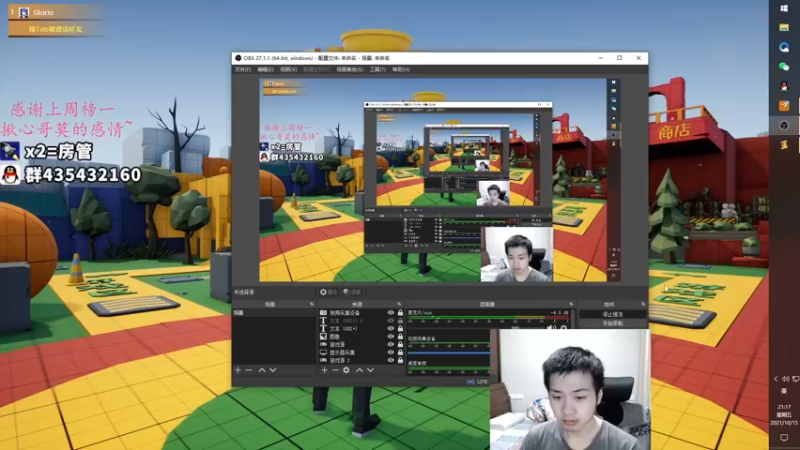Toggle visibility of second text source
Screen dimensions: 800x450
pos(391,329)
